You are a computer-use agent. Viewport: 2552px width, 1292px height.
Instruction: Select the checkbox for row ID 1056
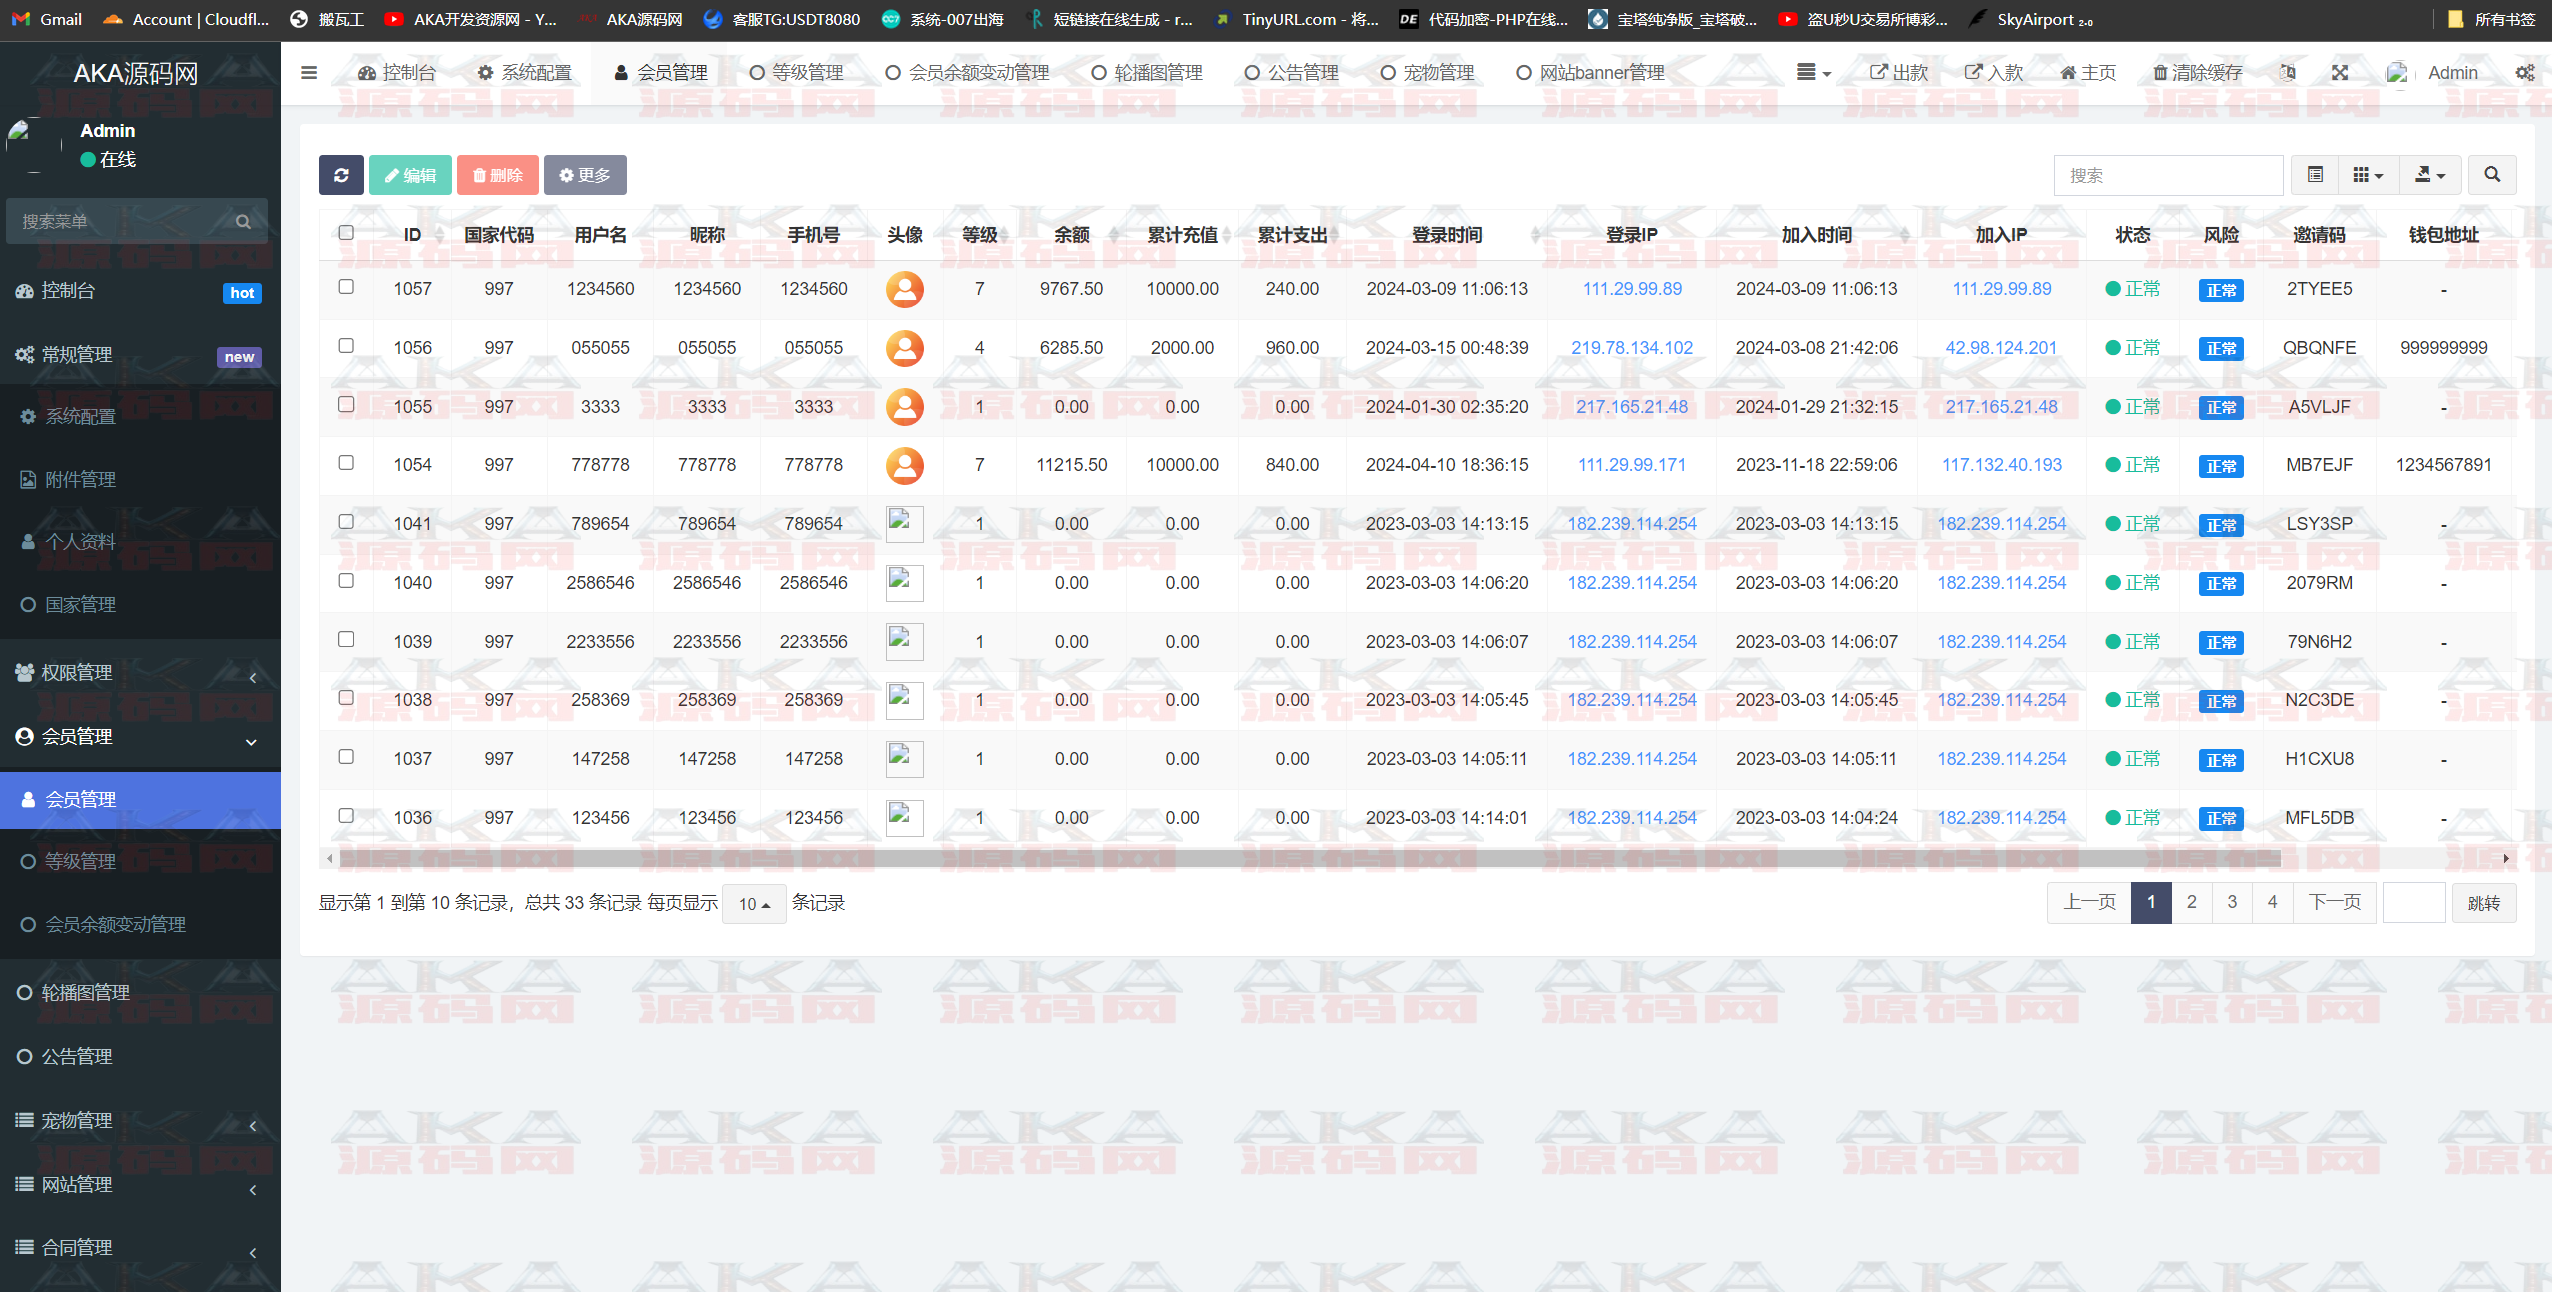(x=346, y=346)
